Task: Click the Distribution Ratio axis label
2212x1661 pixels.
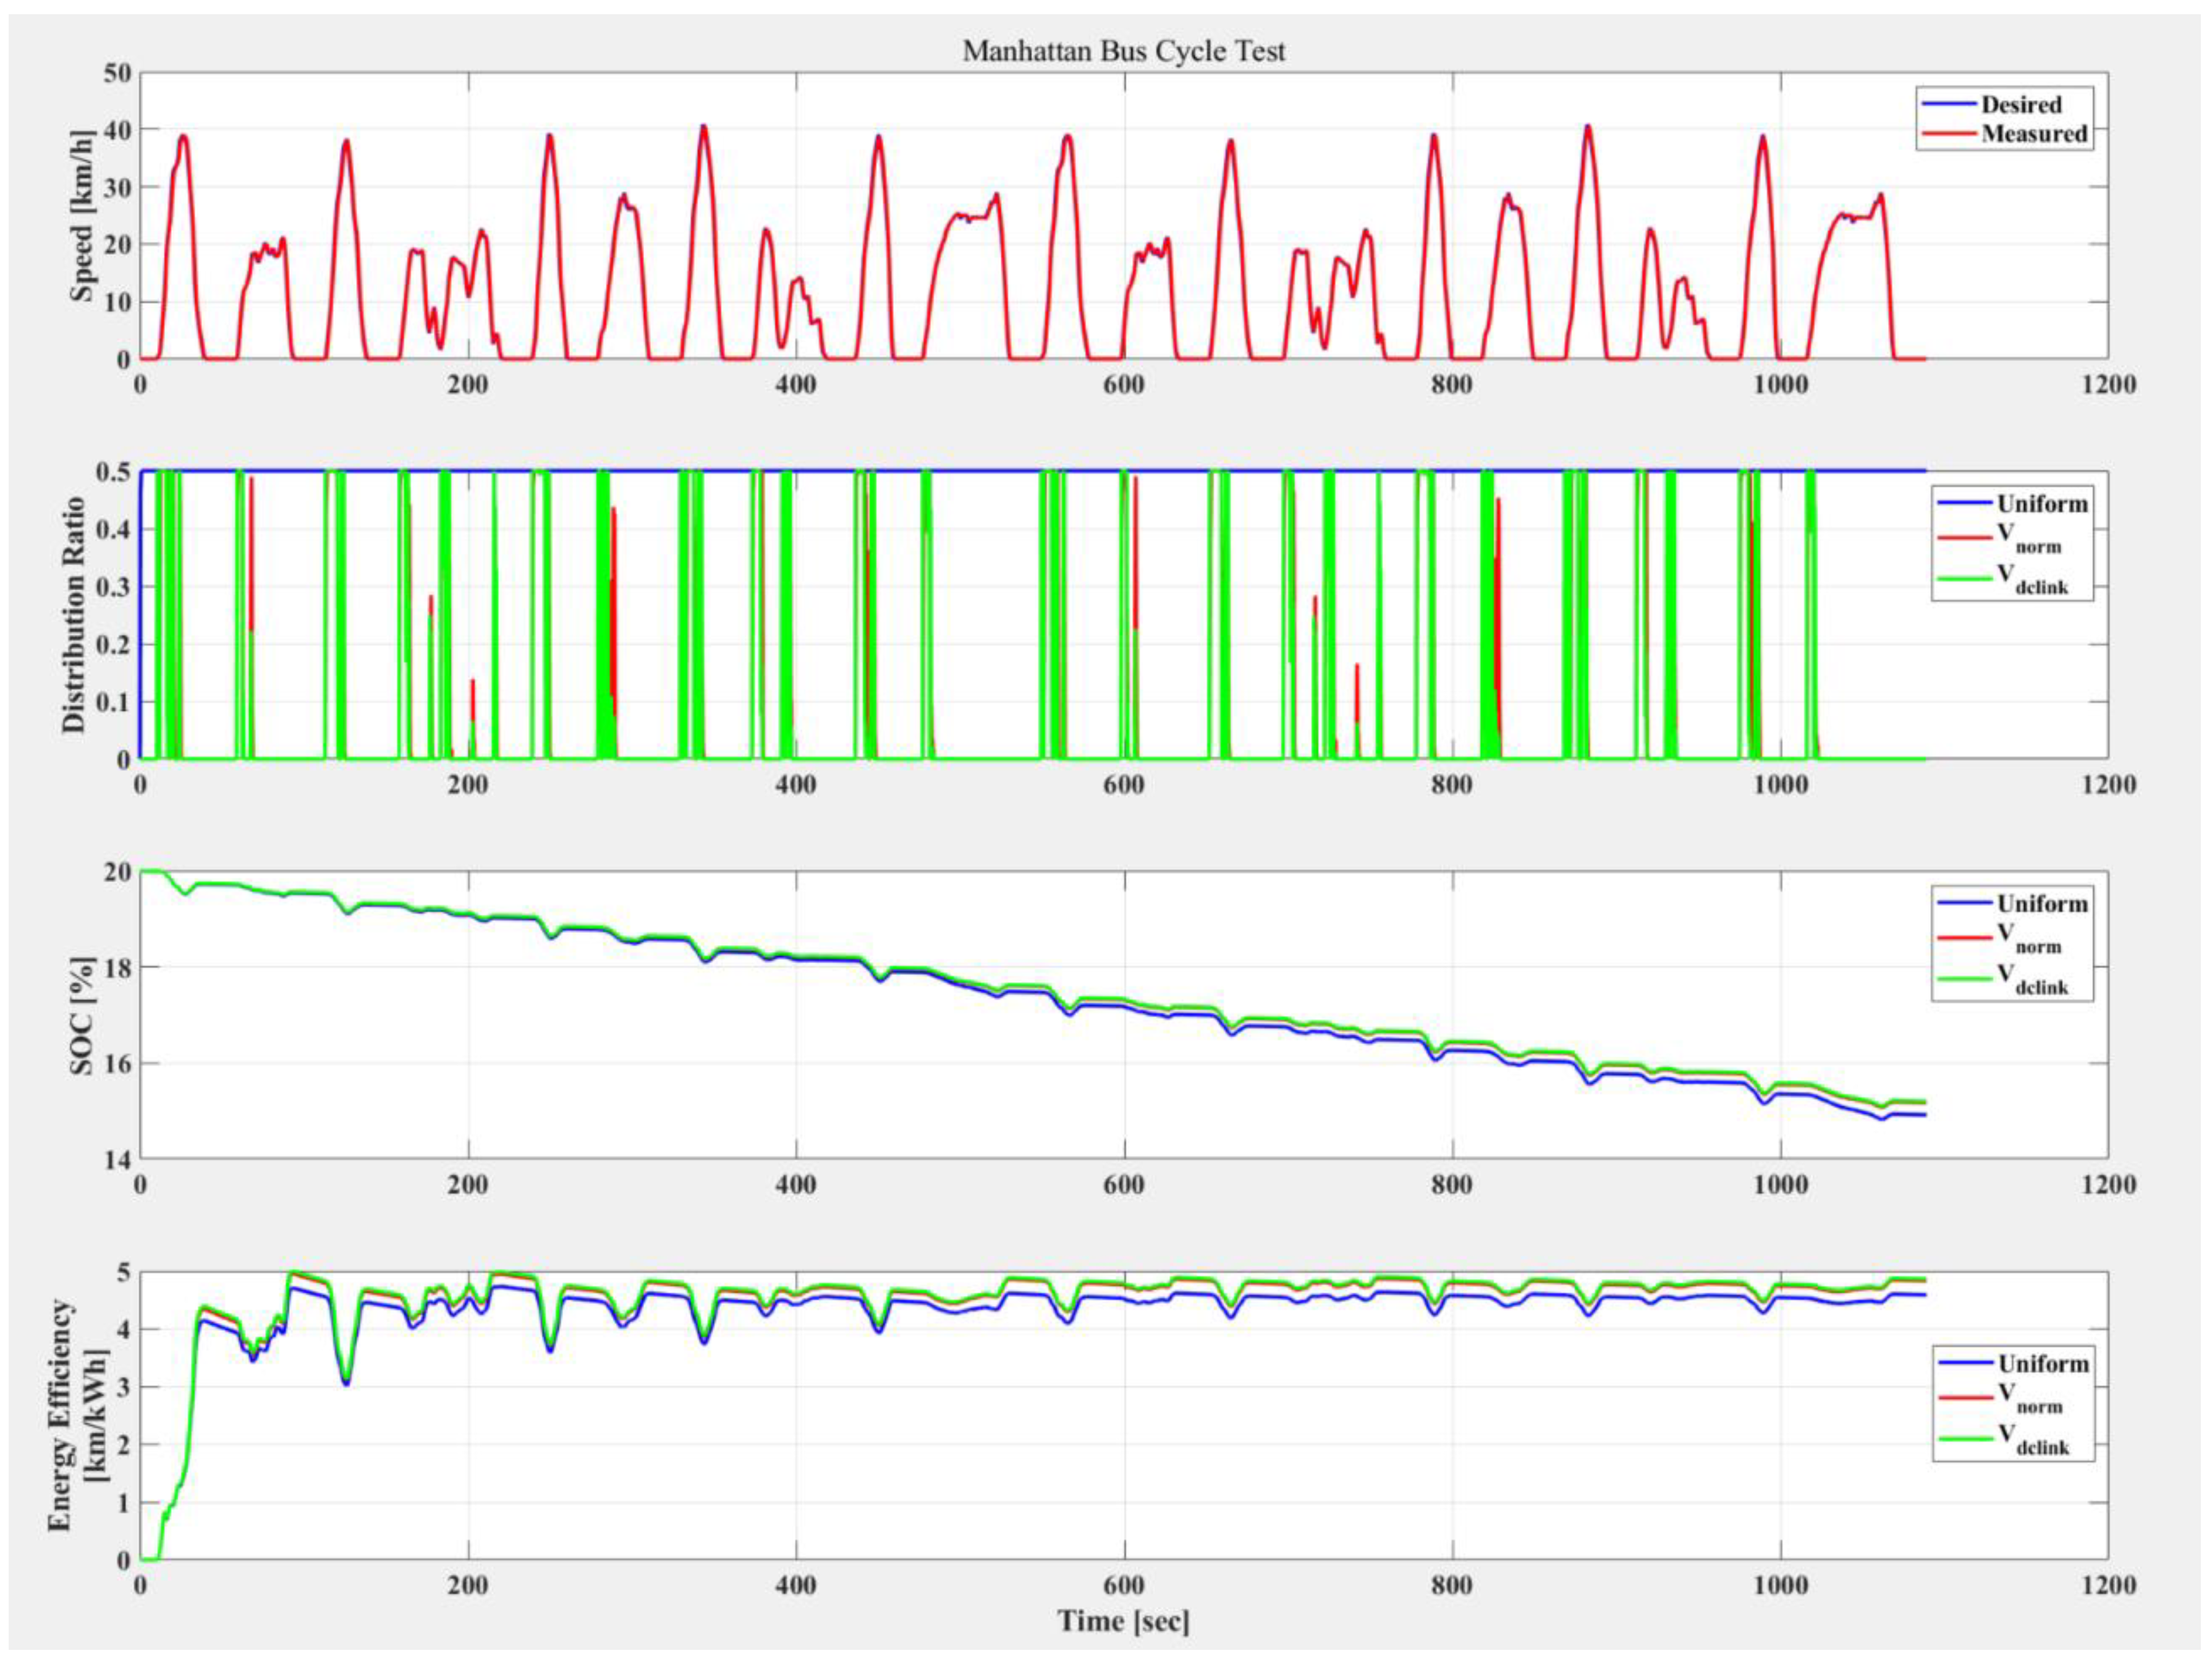Action: [74, 615]
